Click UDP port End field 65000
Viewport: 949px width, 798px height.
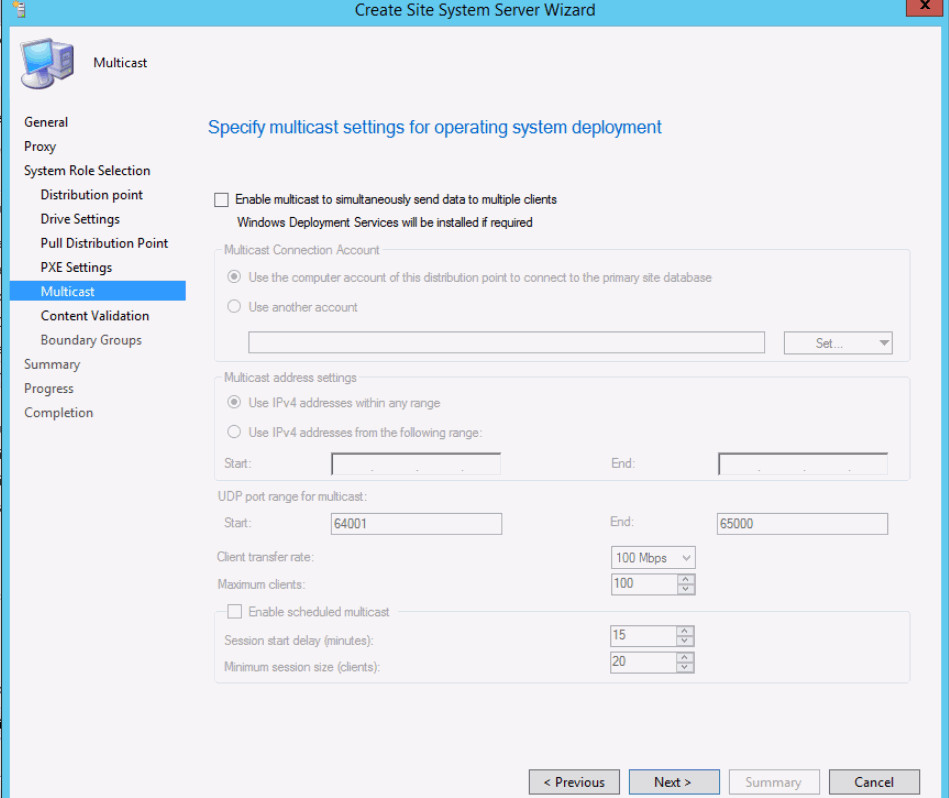[x=803, y=524]
